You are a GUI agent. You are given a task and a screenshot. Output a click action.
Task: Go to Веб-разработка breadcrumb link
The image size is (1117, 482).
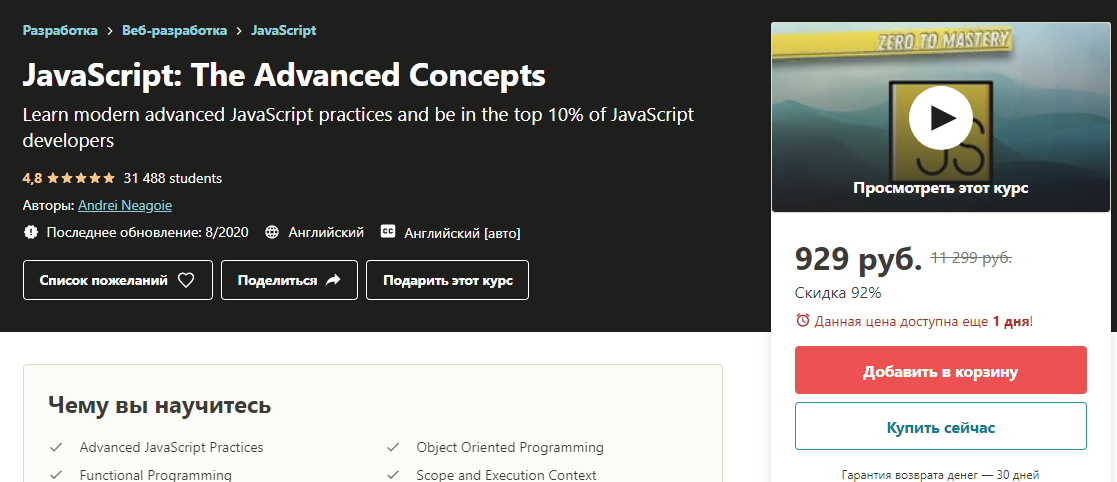tap(174, 30)
